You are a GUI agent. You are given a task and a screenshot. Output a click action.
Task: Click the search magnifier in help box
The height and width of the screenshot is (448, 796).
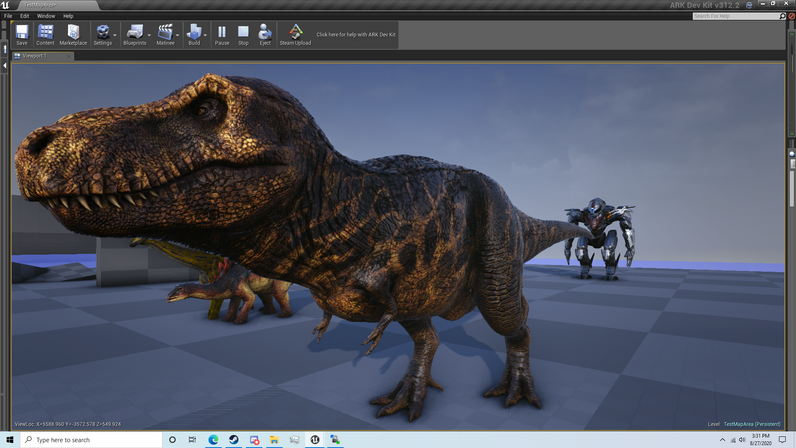point(782,16)
